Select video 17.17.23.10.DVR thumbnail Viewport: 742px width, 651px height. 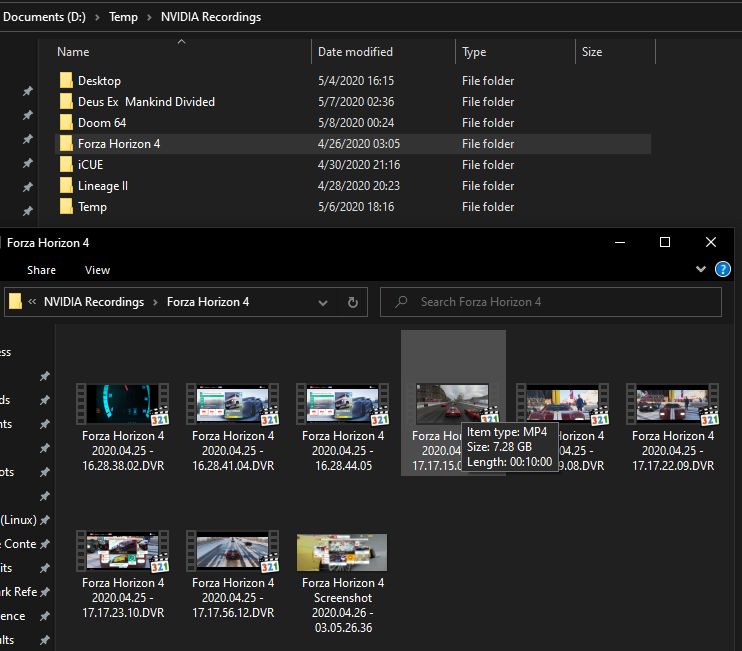coord(123,551)
